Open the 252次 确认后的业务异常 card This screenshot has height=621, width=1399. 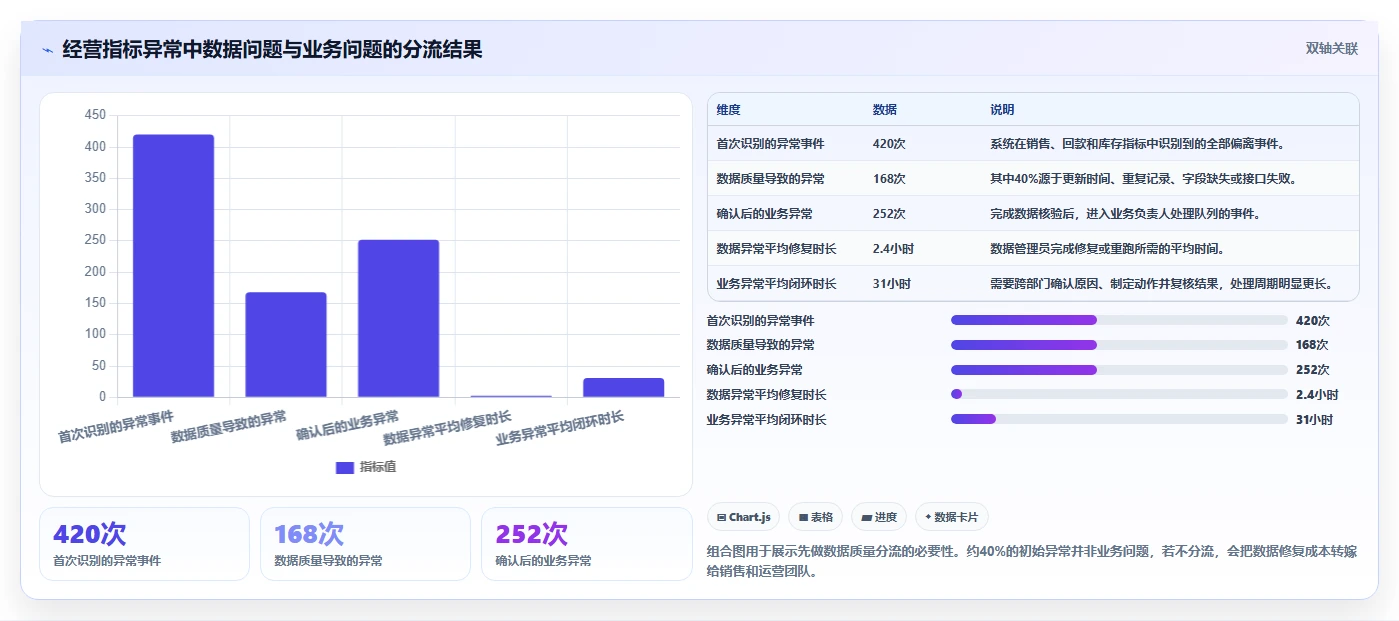[x=586, y=544]
